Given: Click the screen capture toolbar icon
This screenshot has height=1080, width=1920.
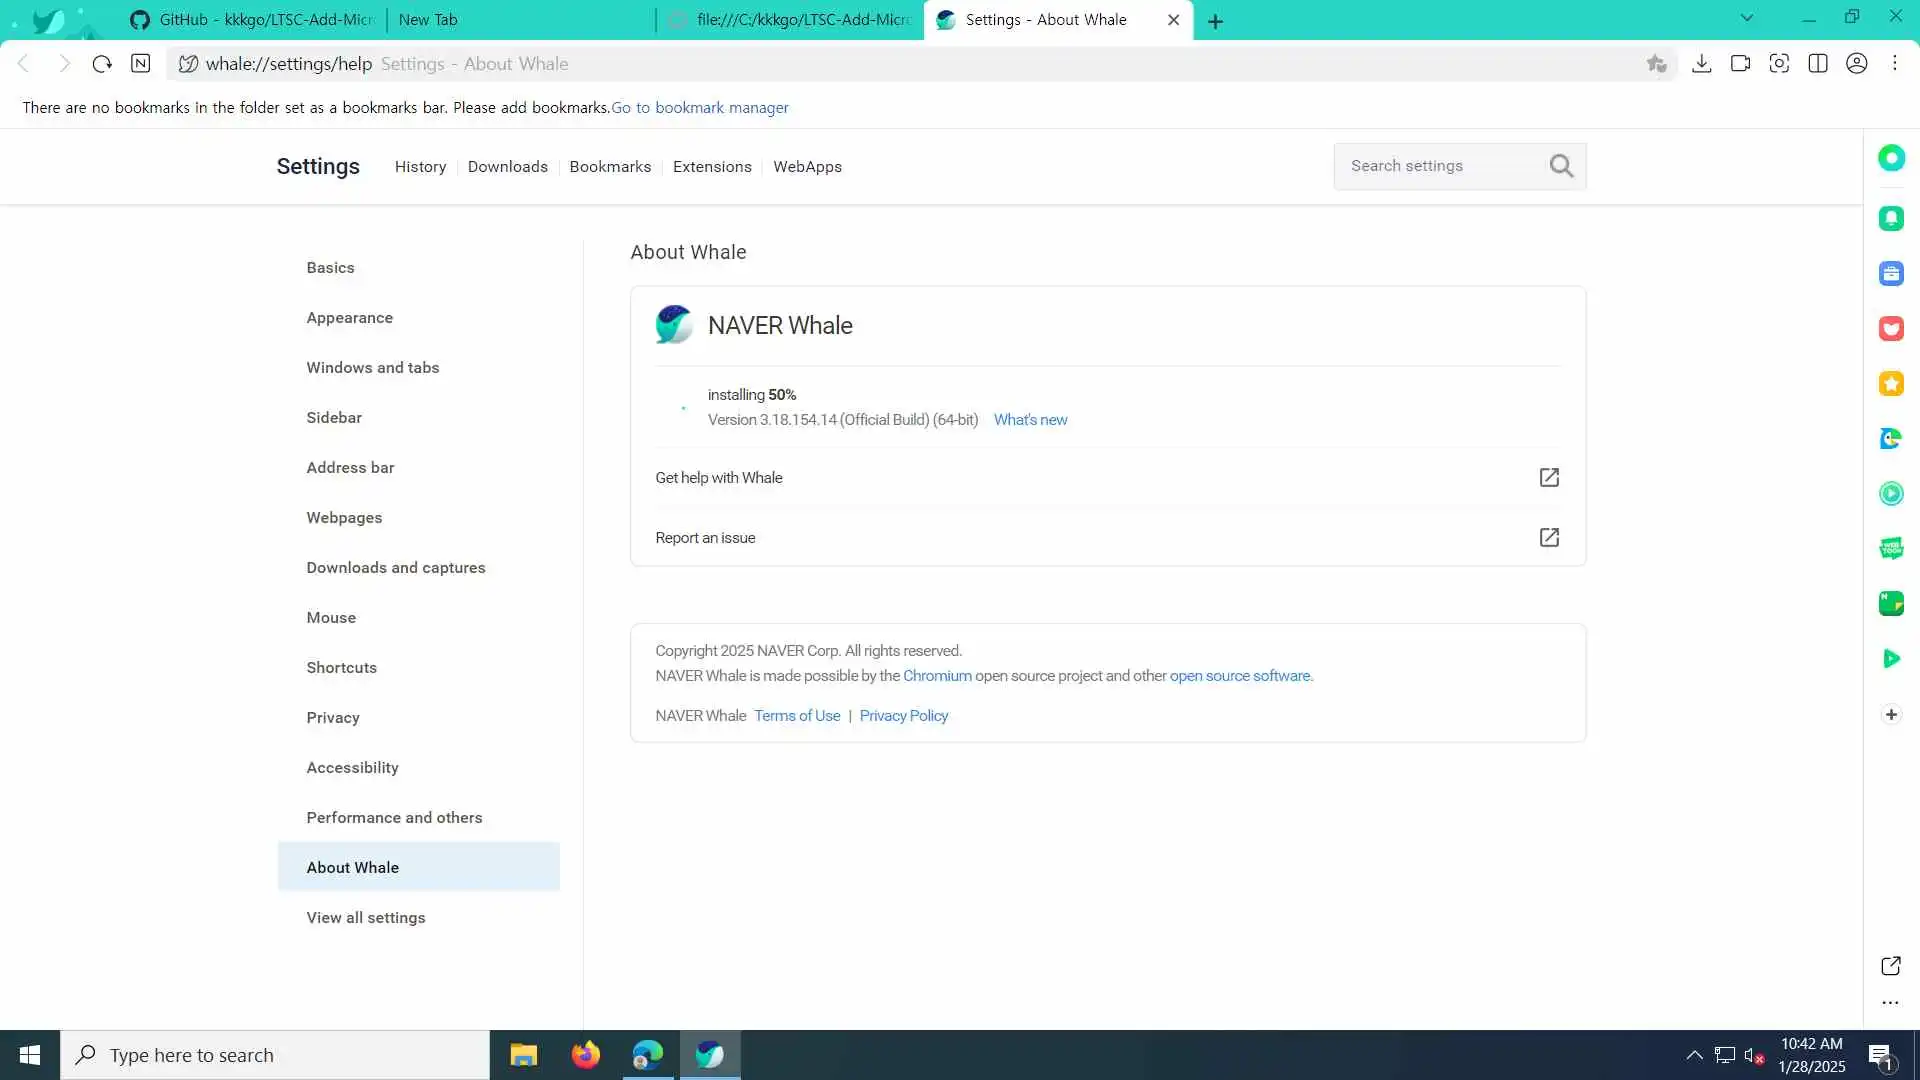Looking at the screenshot, I should pyautogui.click(x=1779, y=64).
